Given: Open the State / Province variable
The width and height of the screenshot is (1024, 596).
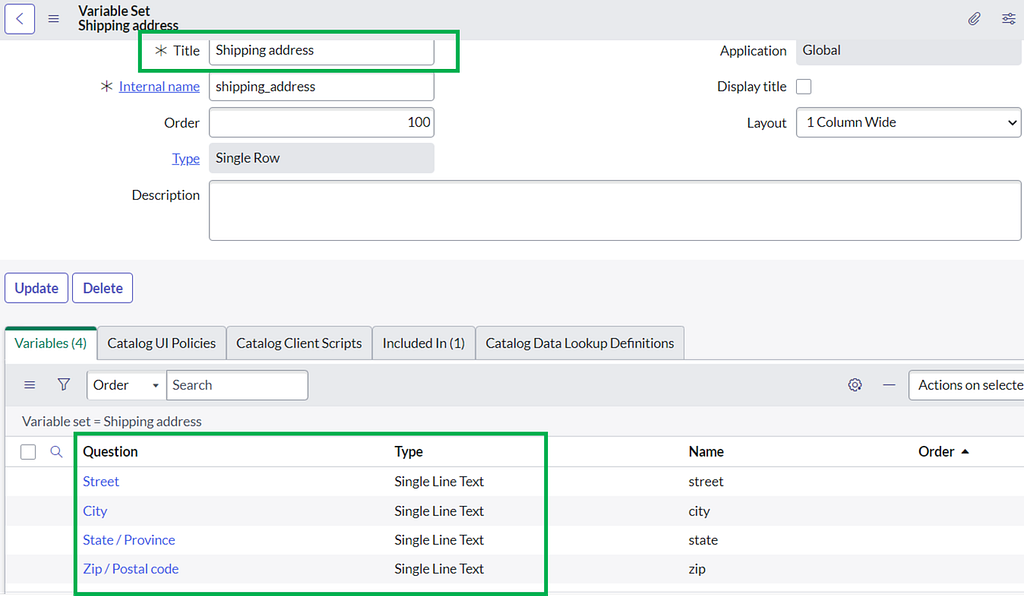Looking at the screenshot, I should pyautogui.click(x=129, y=540).
